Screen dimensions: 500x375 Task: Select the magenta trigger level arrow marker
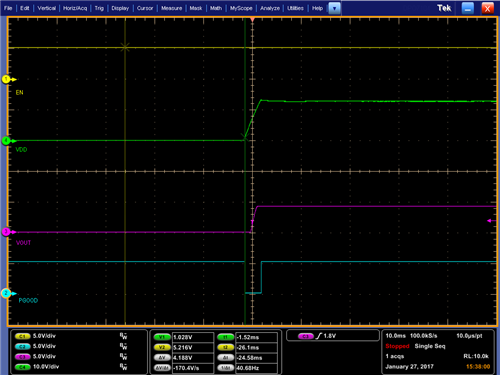coord(491,221)
